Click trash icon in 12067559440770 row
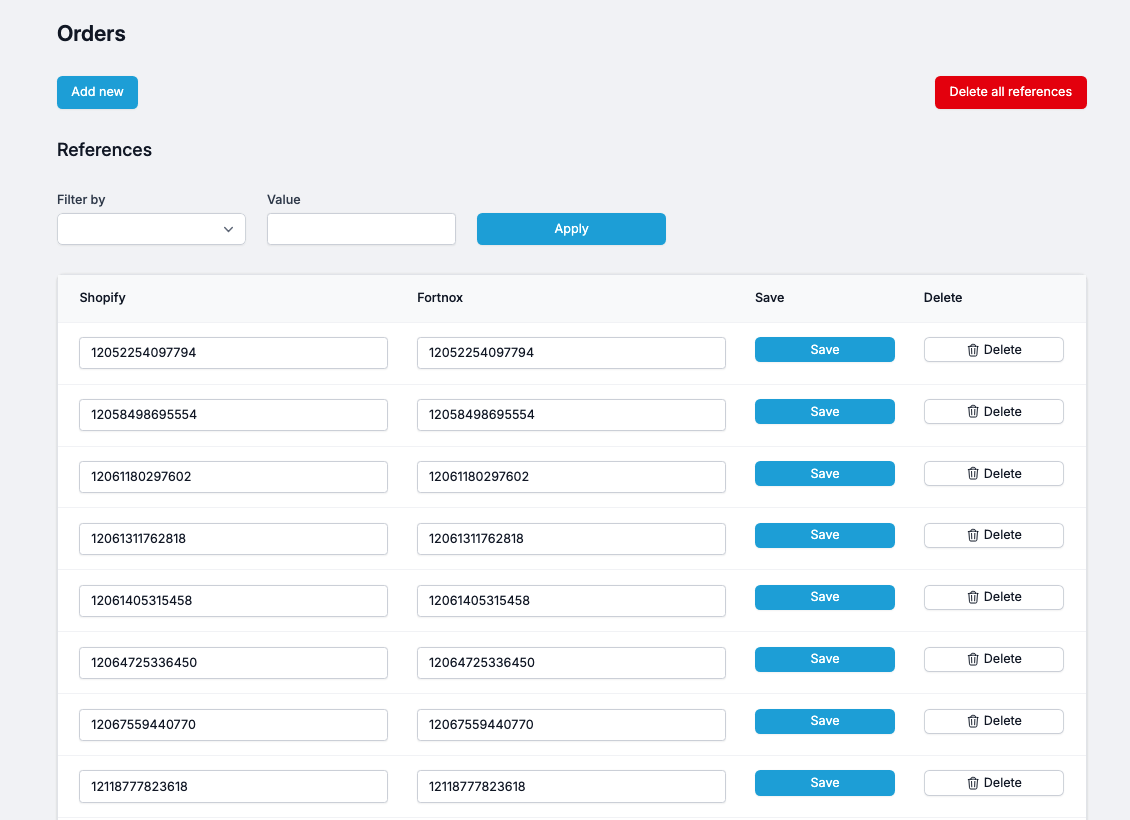1130x820 pixels. click(x=972, y=721)
